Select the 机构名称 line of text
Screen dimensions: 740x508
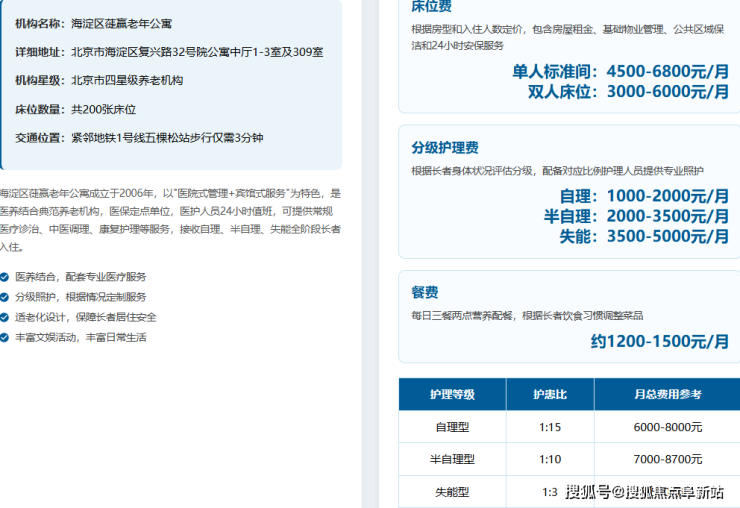pyautogui.click(x=93, y=24)
